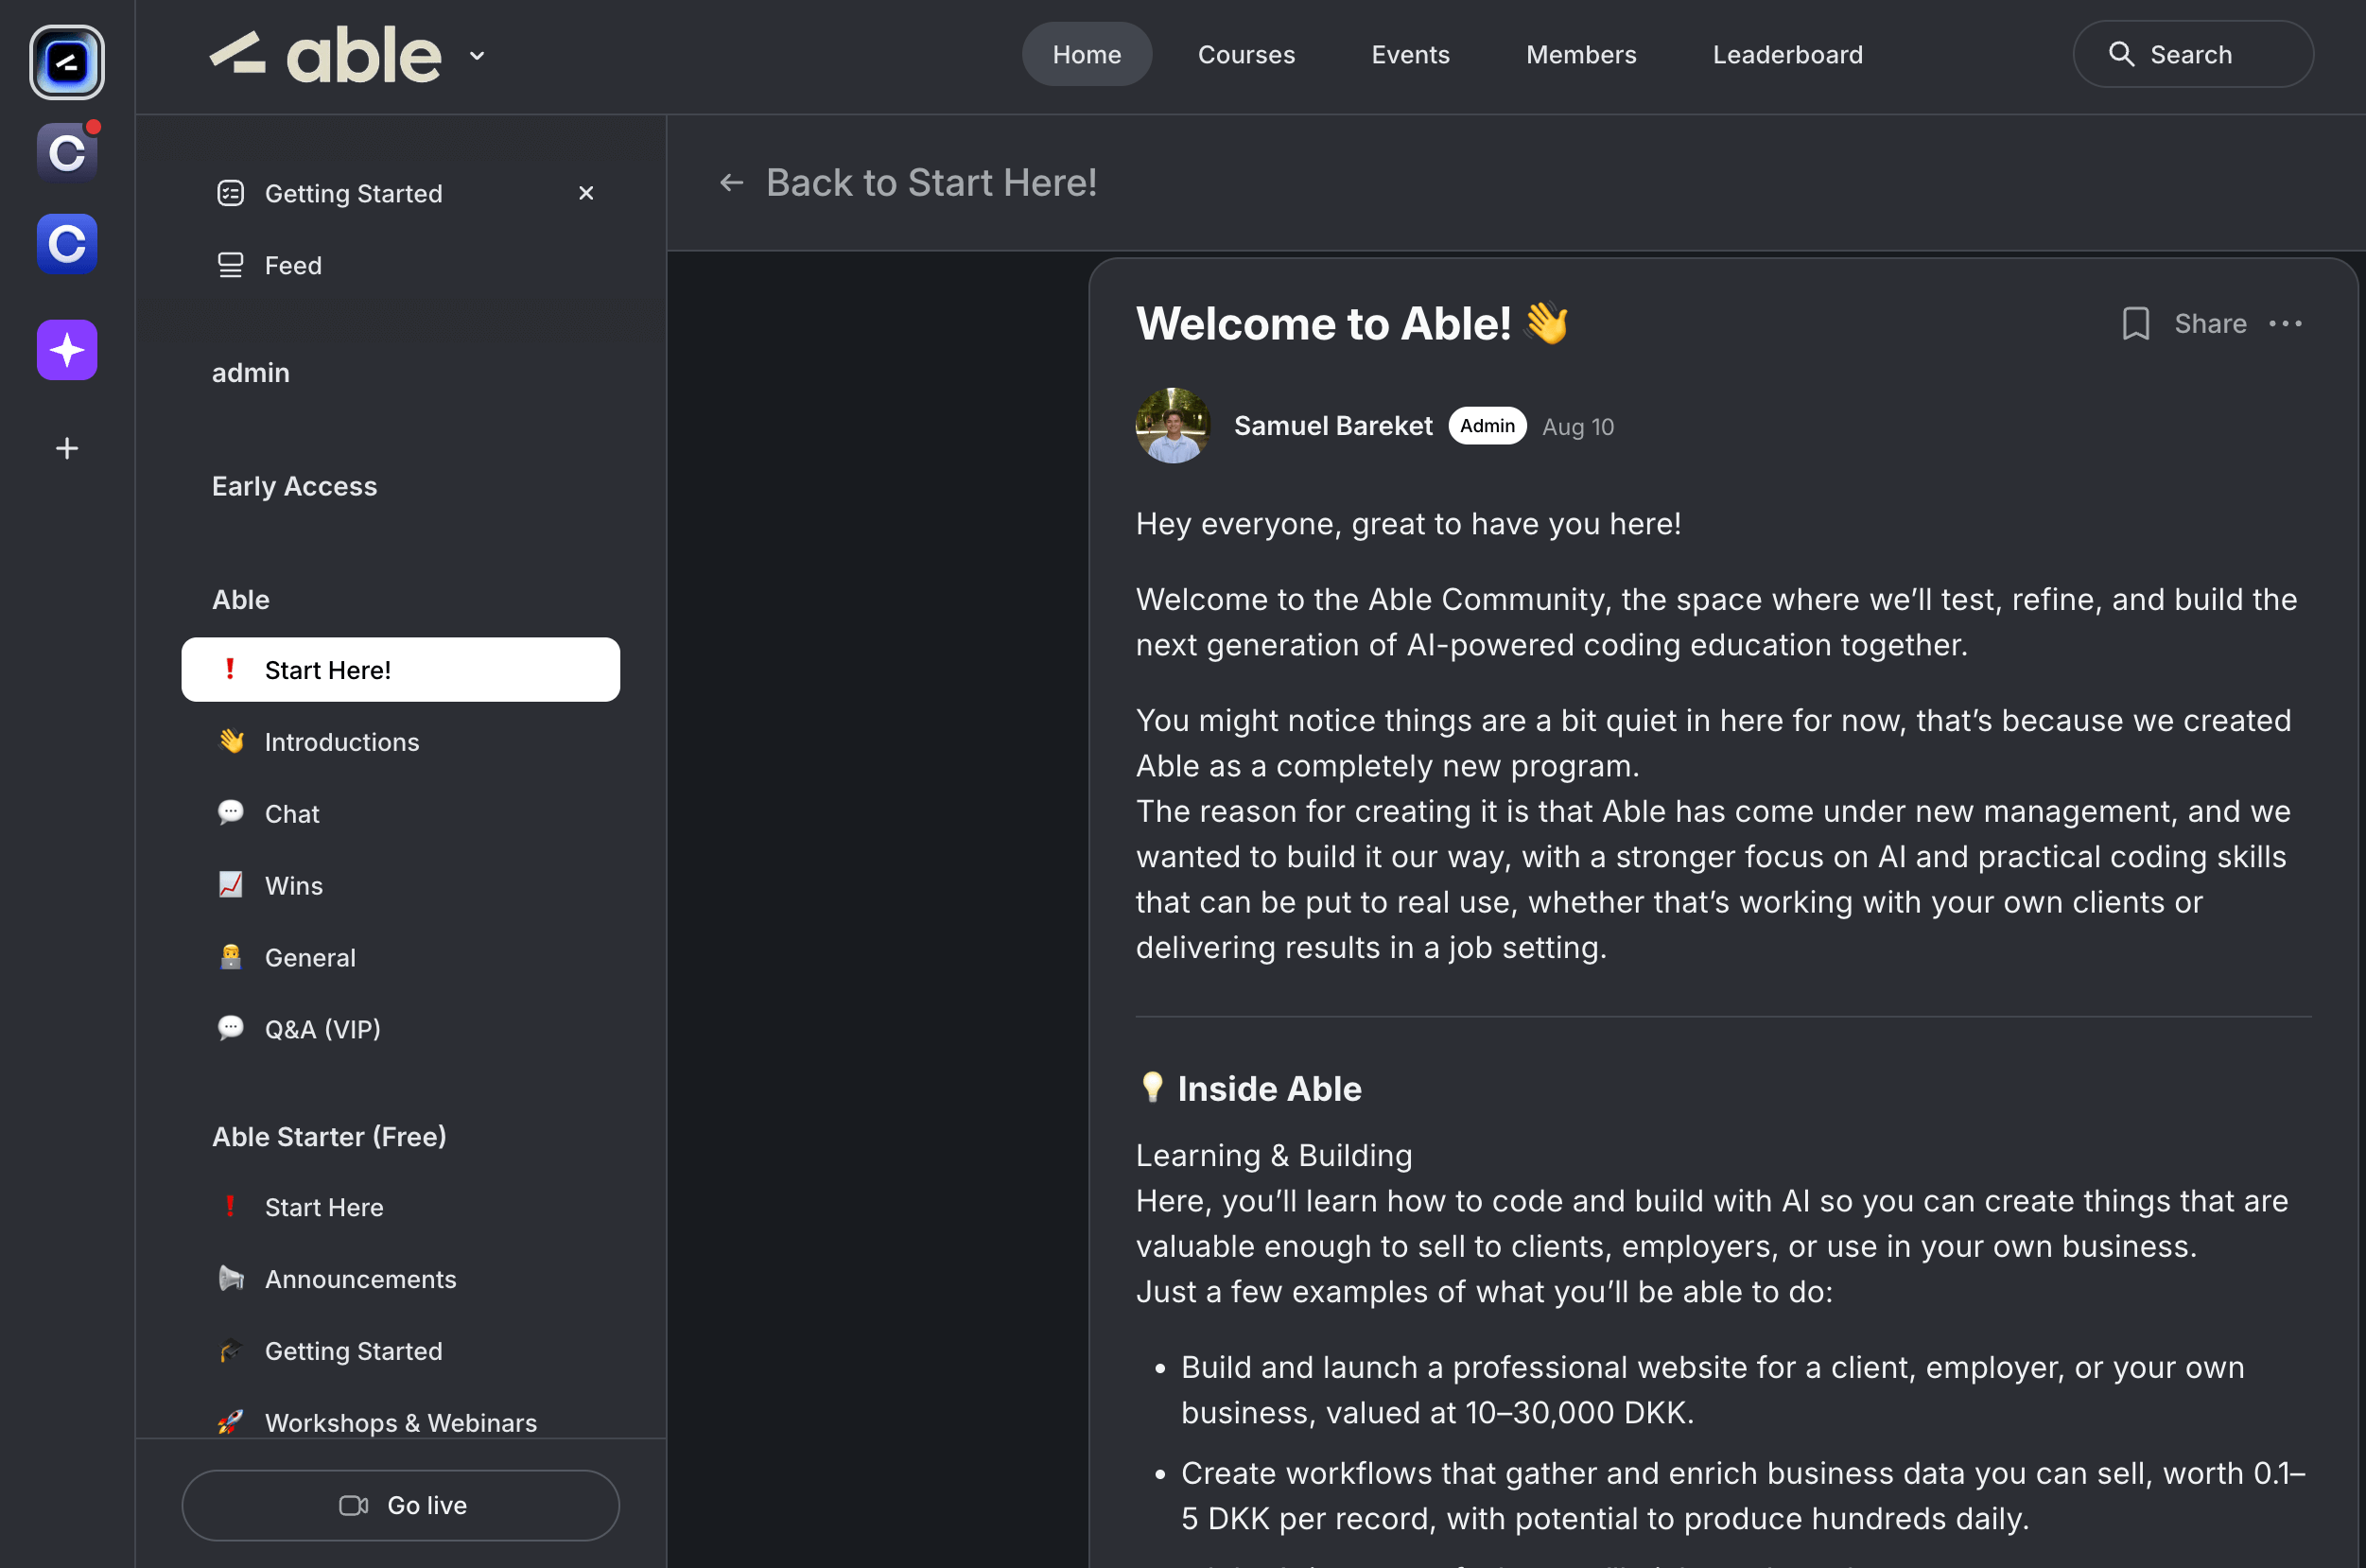
Task: Collapse the Able space group header
Action: 241,599
